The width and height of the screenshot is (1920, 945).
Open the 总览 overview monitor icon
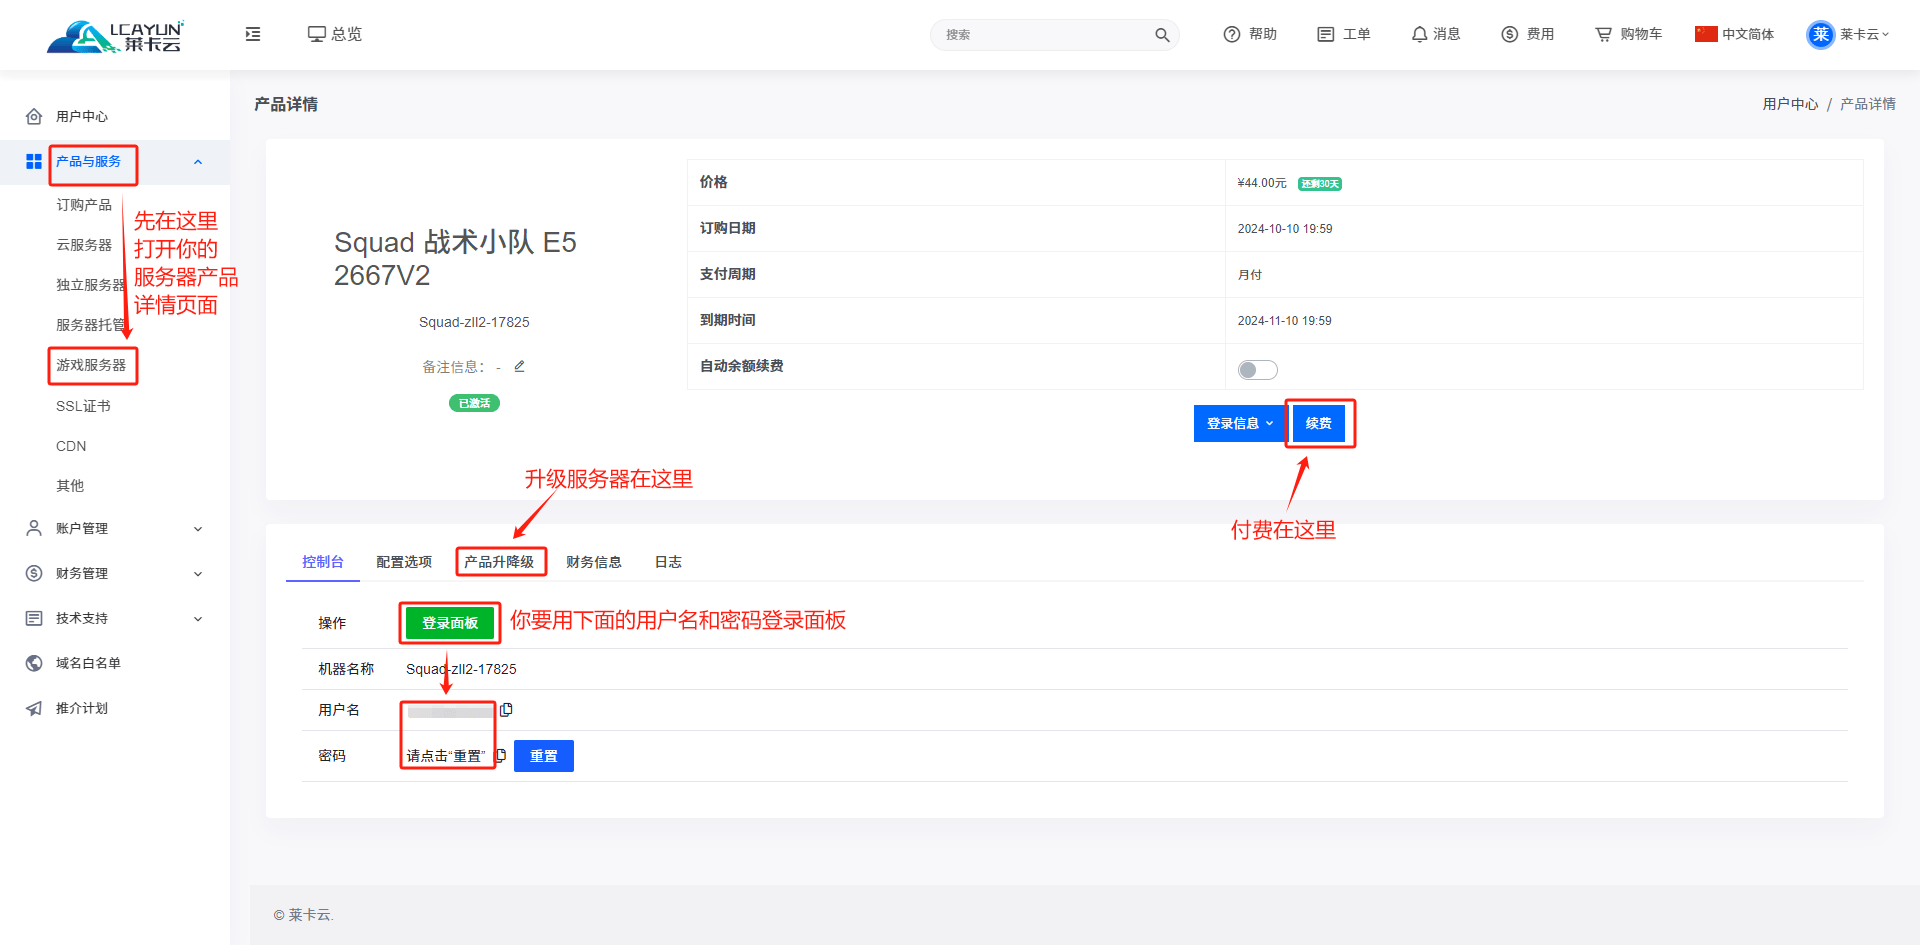(317, 34)
